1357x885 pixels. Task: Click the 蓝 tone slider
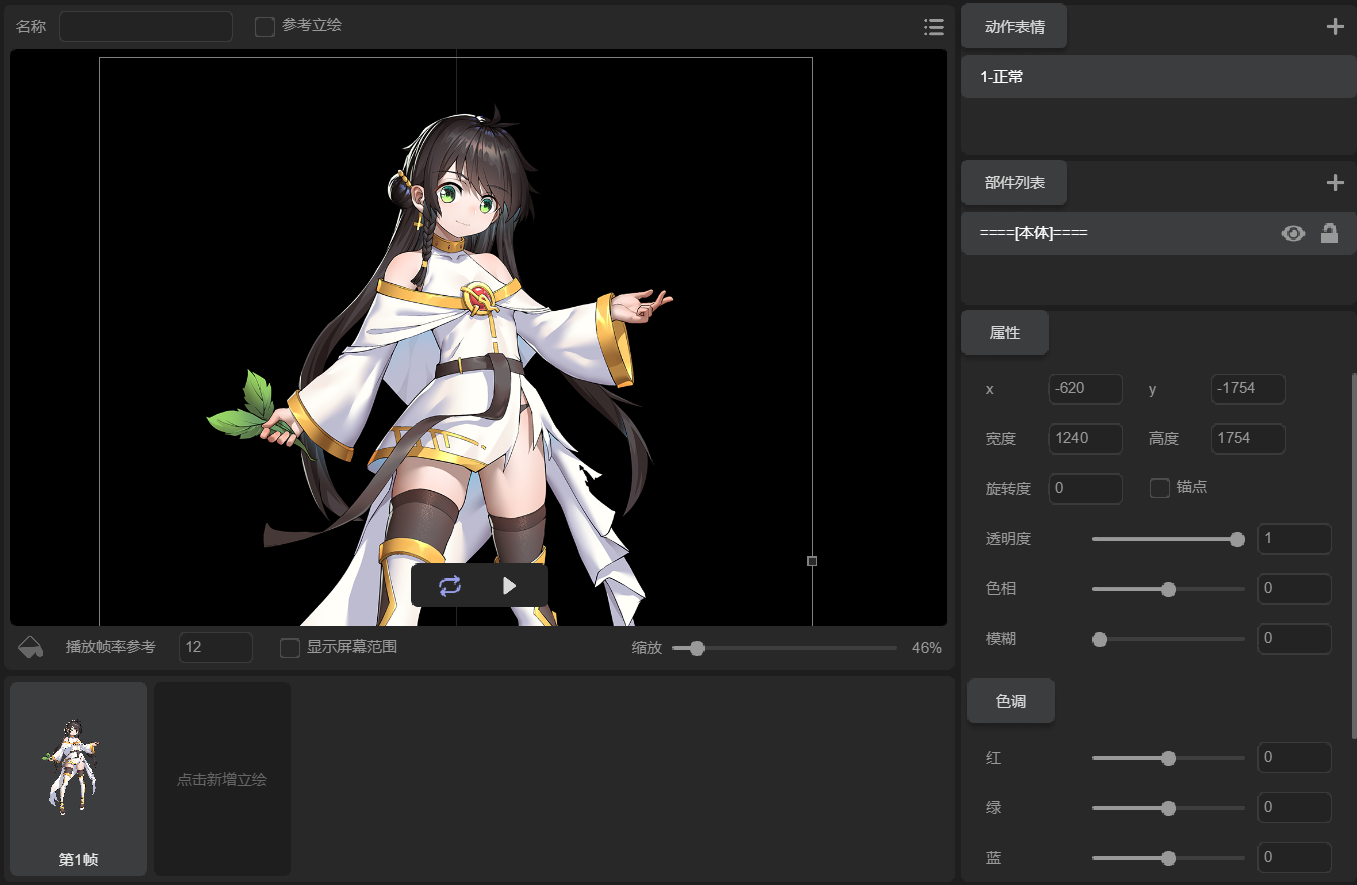1168,858
